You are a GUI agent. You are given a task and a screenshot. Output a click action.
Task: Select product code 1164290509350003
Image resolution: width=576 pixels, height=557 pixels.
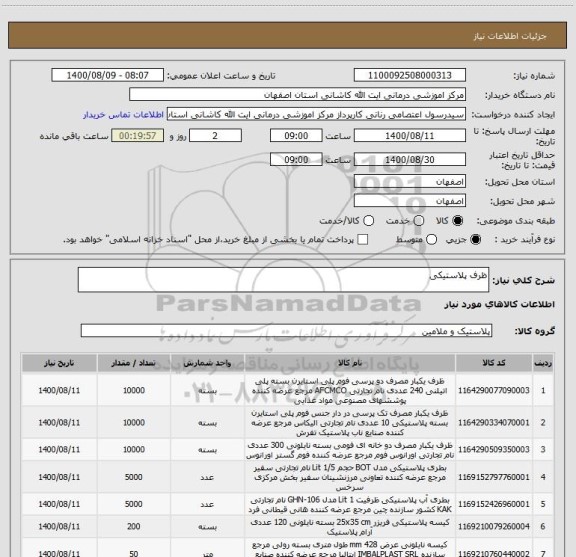[x=494, y=450]
